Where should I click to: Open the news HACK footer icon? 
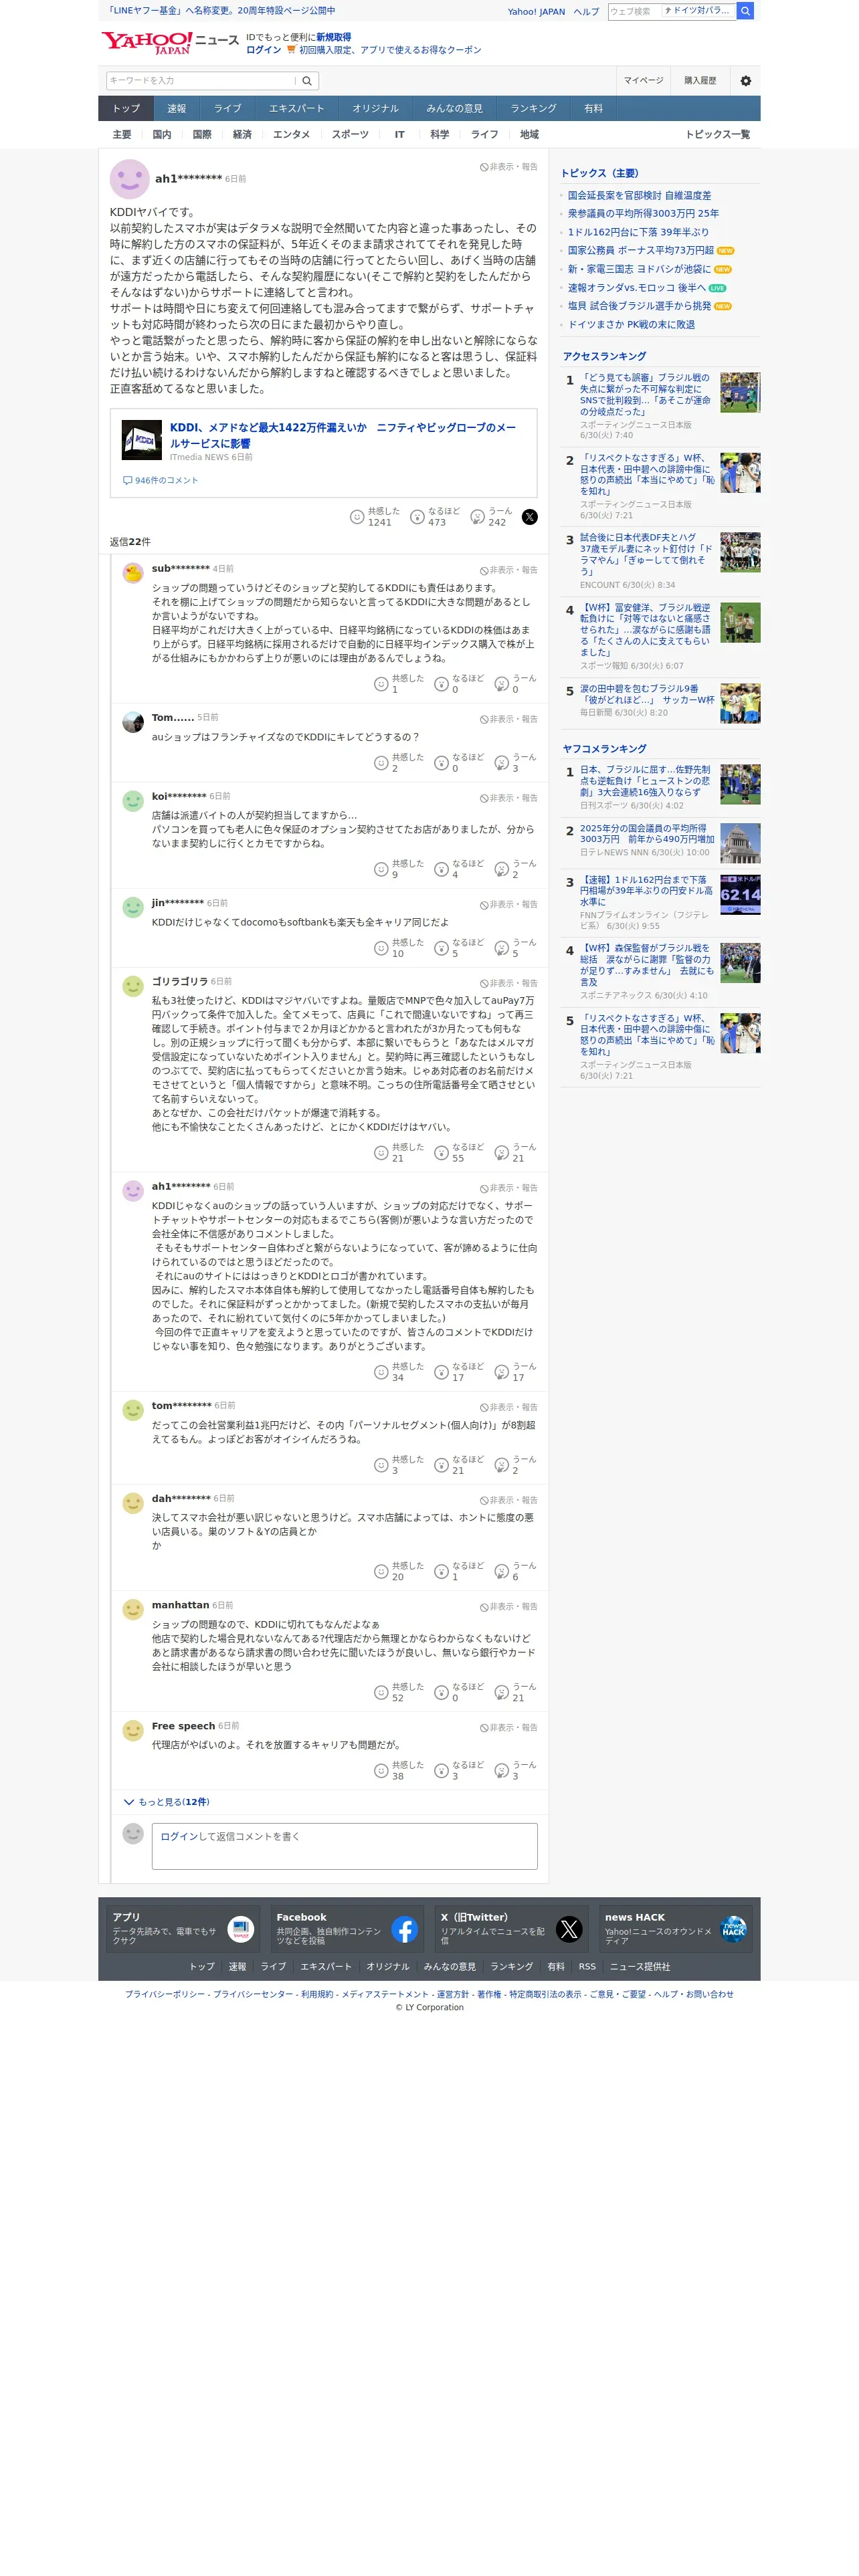click(x=734, y=1929)
